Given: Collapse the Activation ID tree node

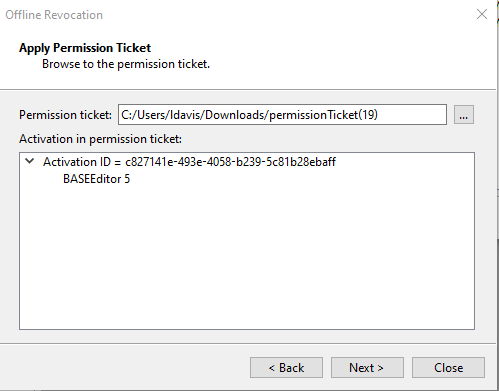Looking at the screenshot, I should click(x=30, y=162).
